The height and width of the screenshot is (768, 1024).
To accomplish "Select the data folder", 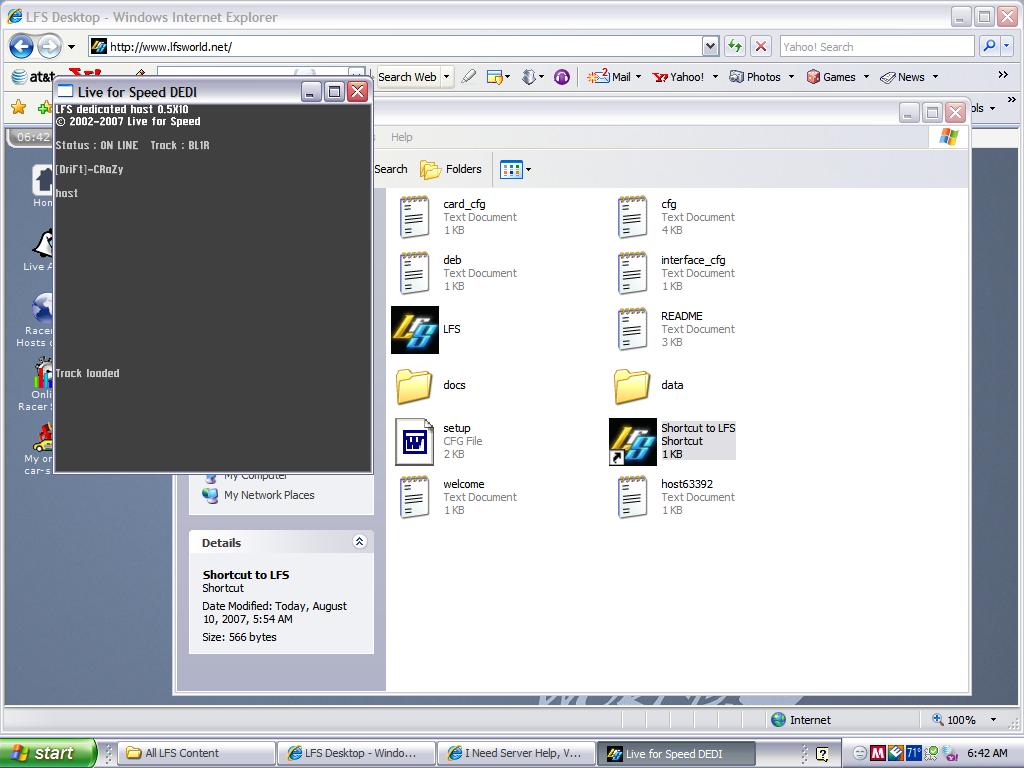I will pyautogui.click(x=649, y=385).
